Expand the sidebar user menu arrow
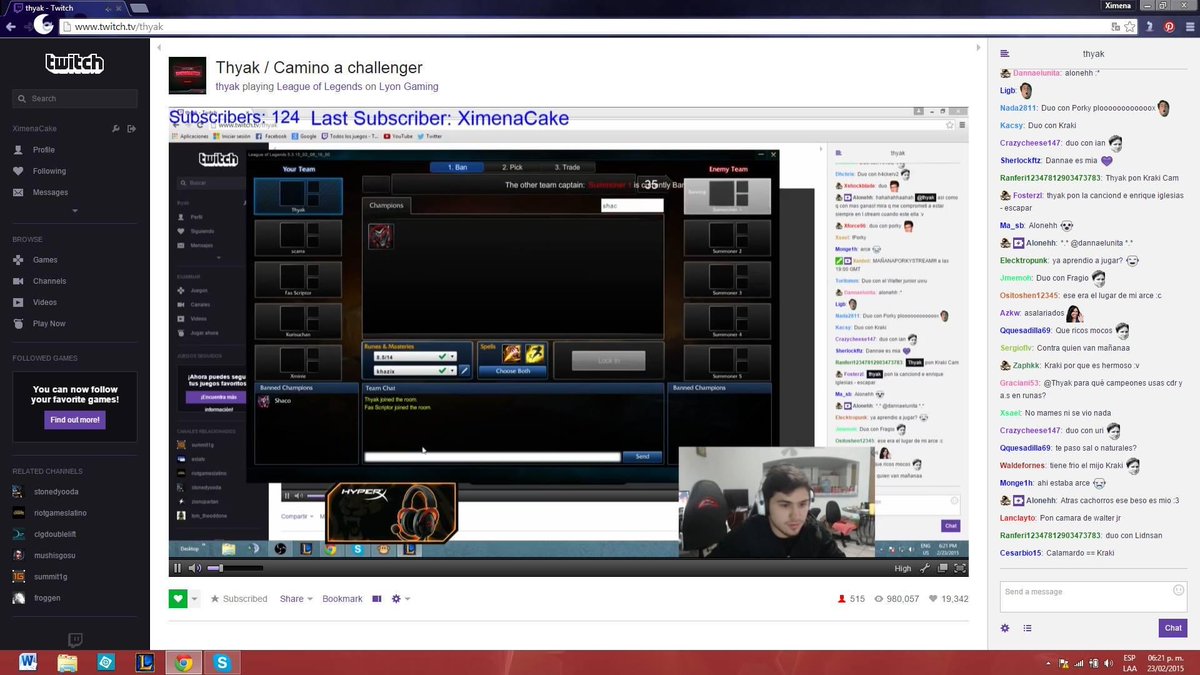This screenshot has width=1200, height=675. (x=75, y=211)
